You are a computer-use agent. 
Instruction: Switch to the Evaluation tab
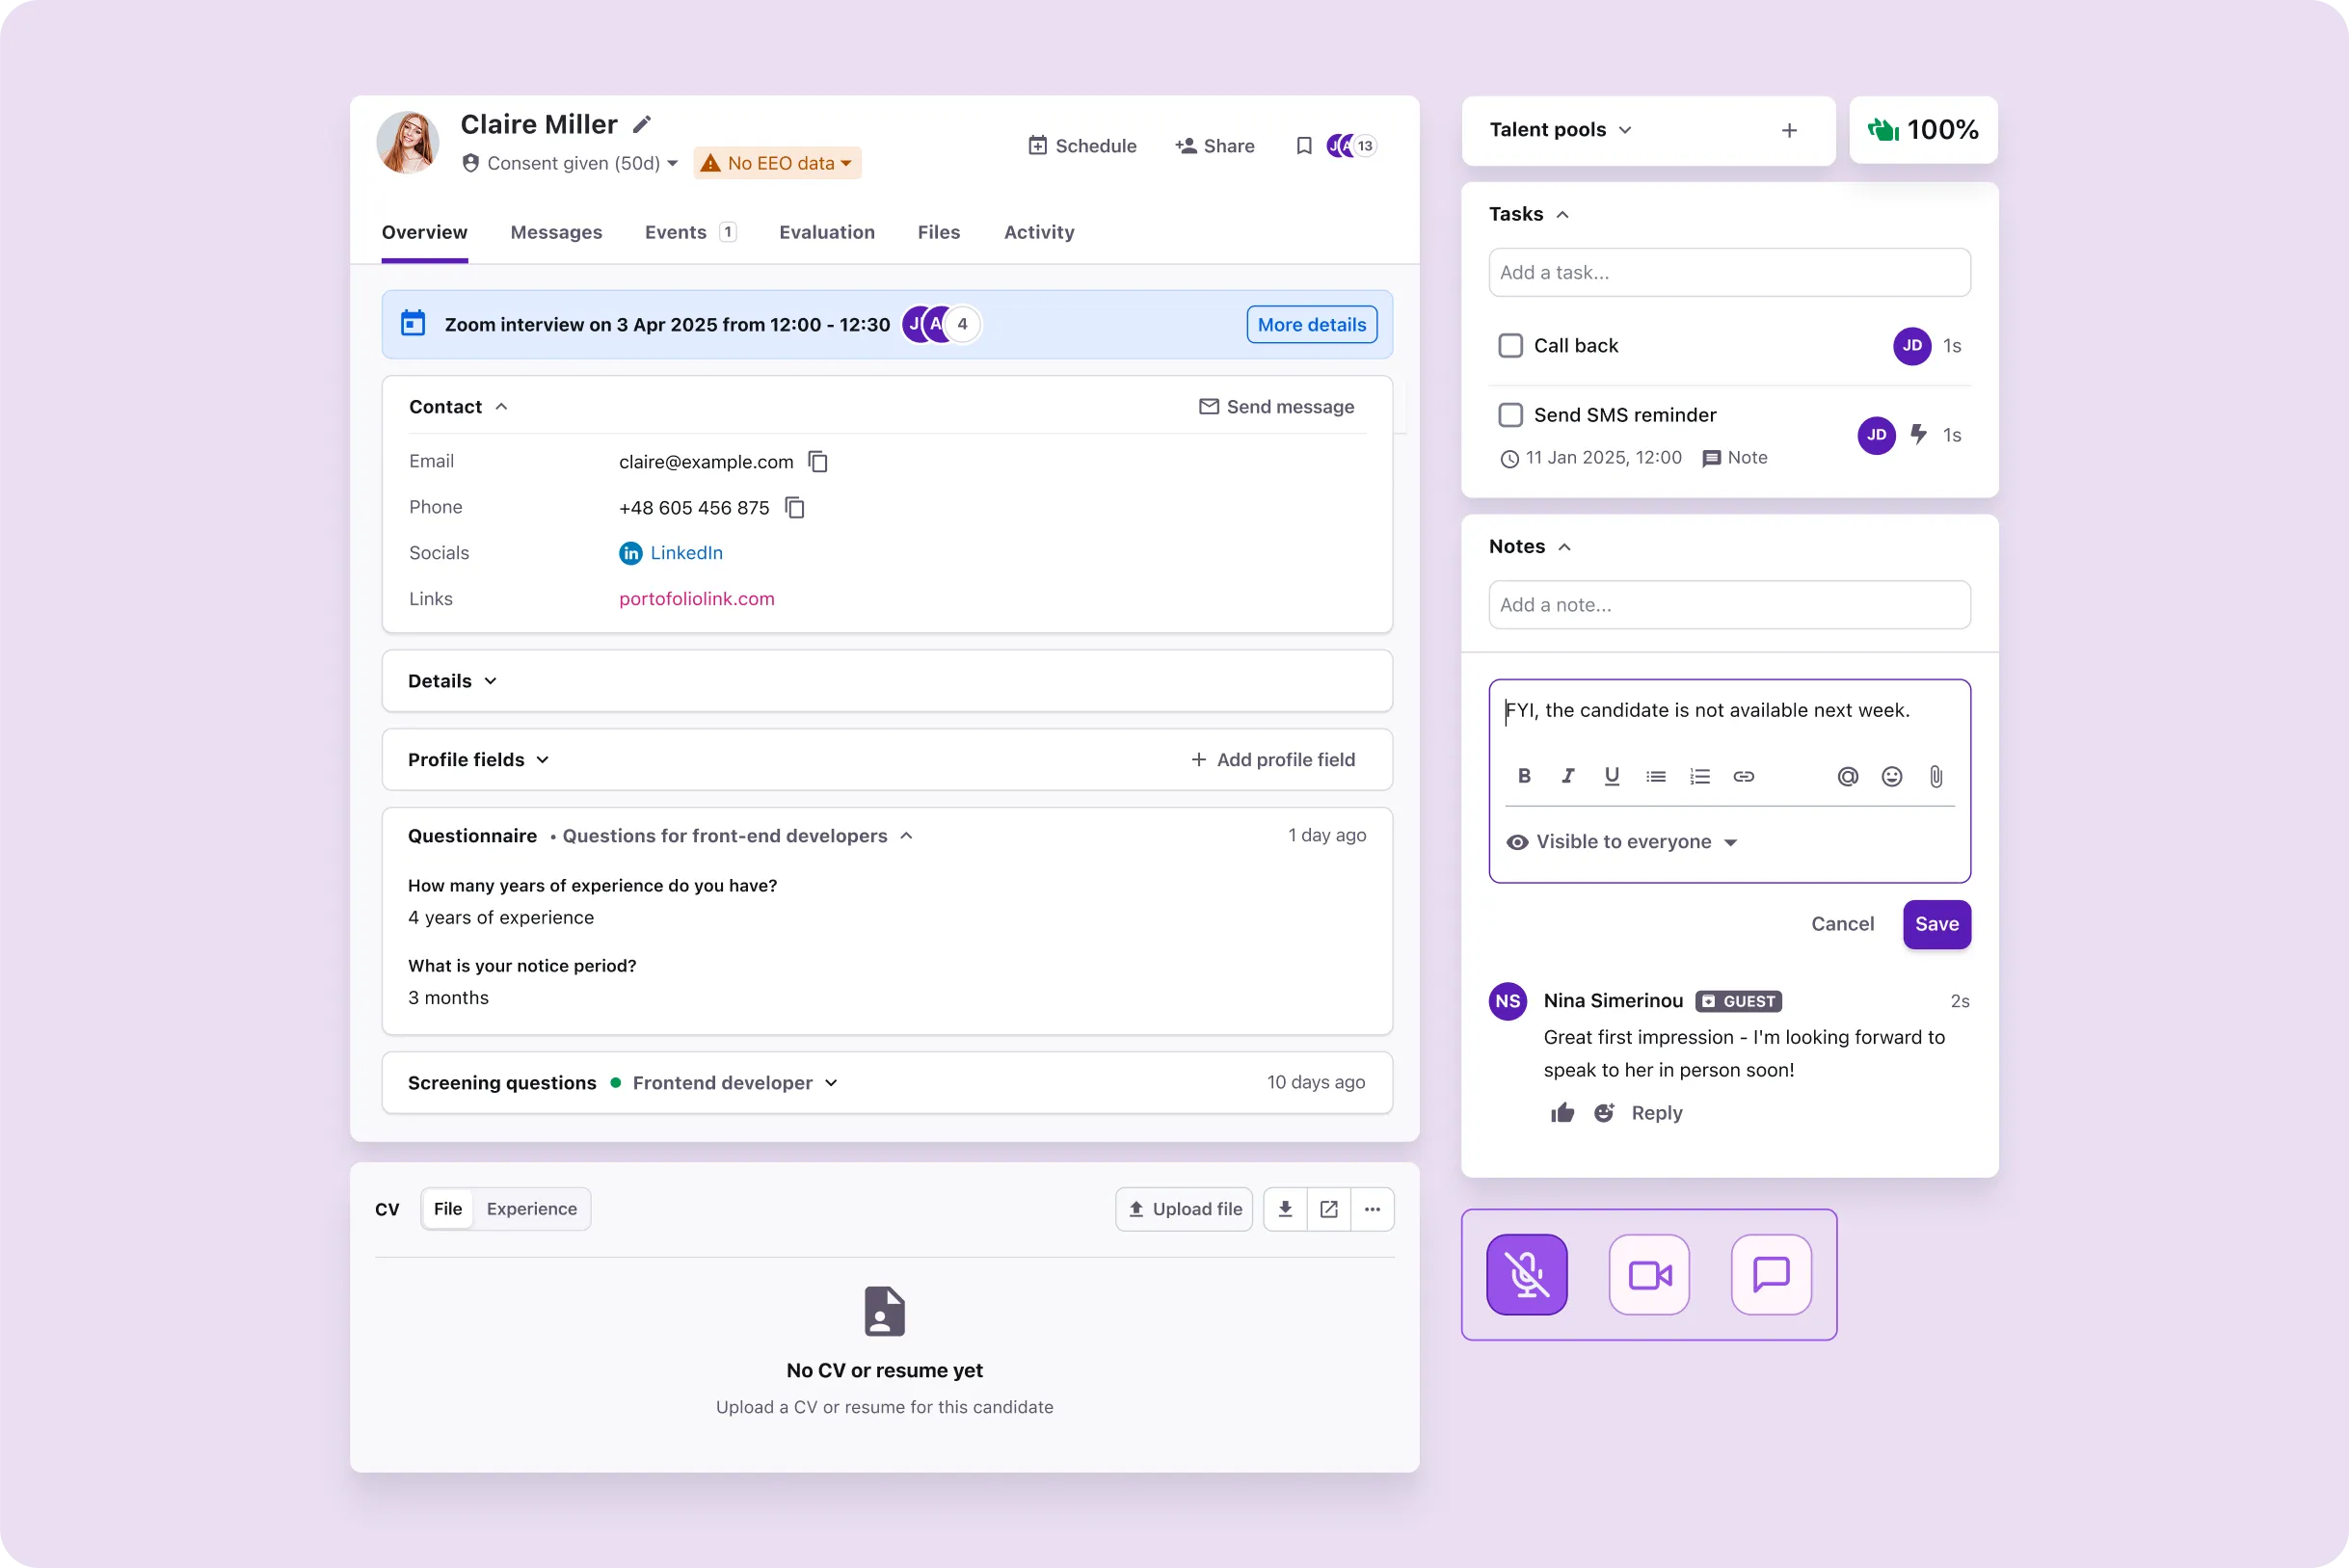click(826, 232)
